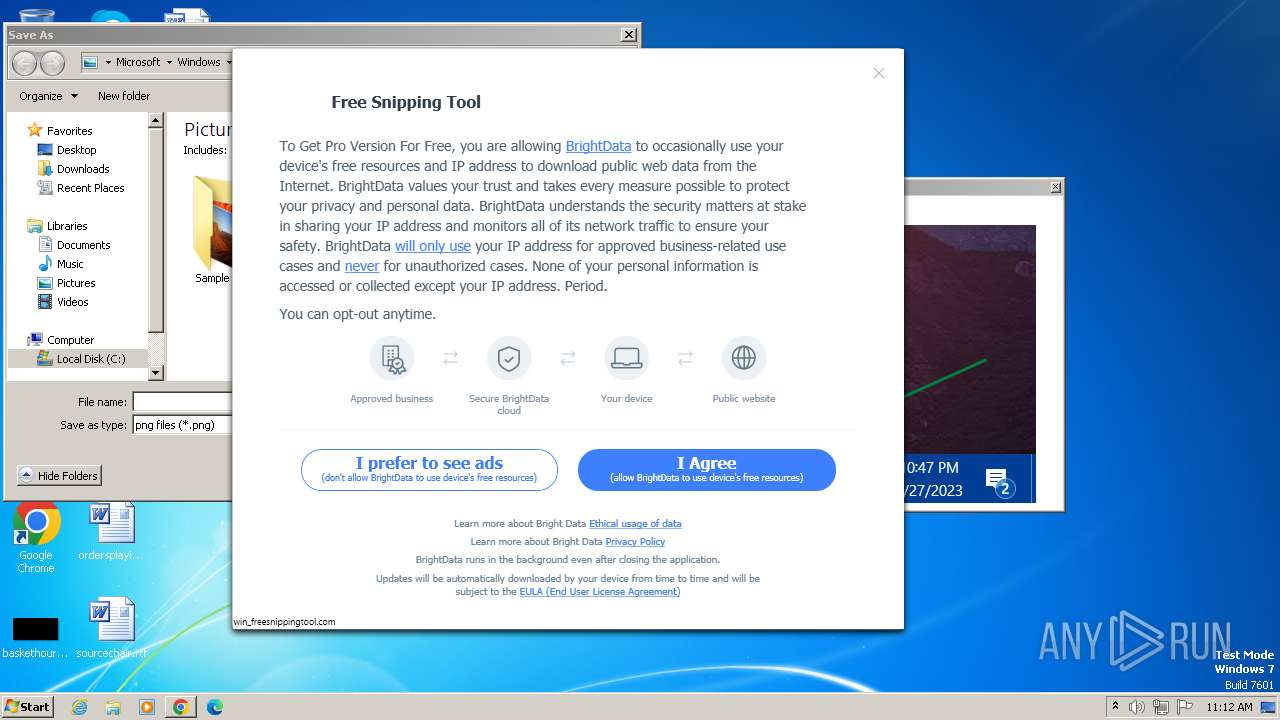Click the File name input field
This screenshot has height=720, width=1280.
coord(182,402)
